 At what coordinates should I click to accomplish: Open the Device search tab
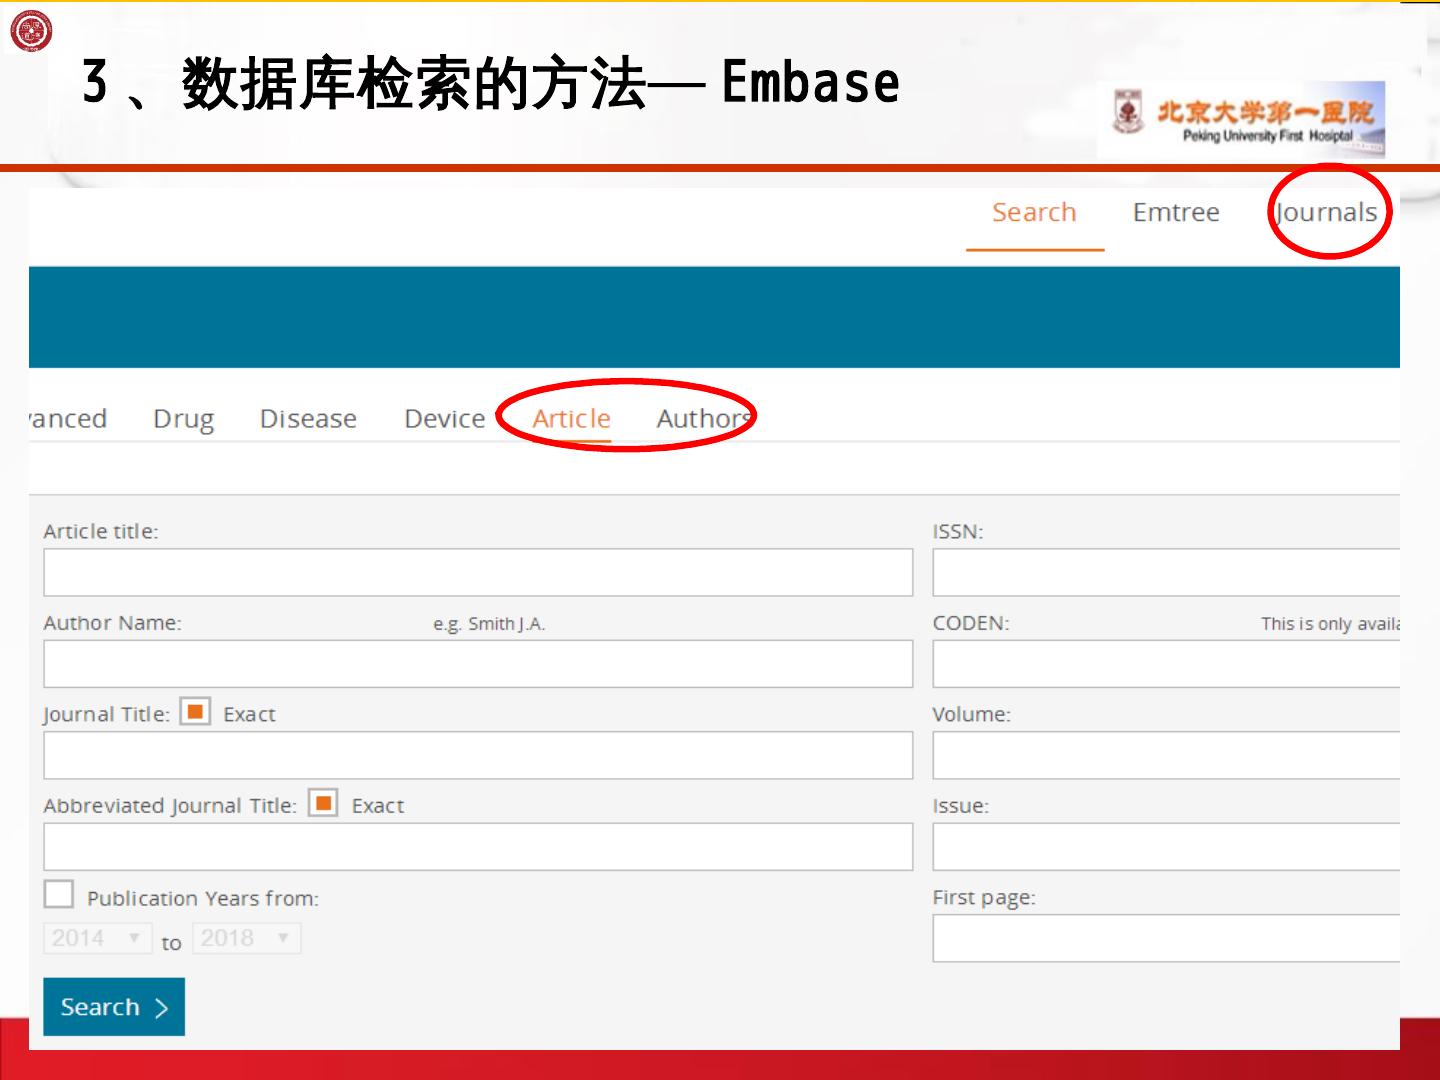tap(444, 418)
